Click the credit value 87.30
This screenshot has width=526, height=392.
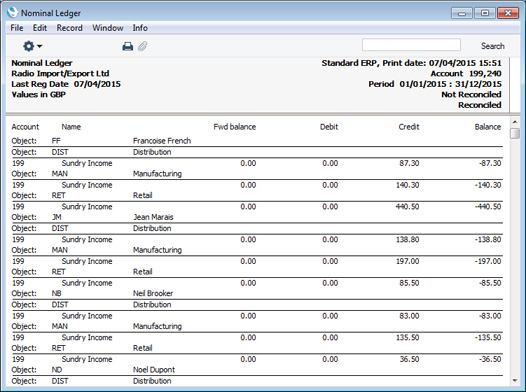(x=409, y=163)
